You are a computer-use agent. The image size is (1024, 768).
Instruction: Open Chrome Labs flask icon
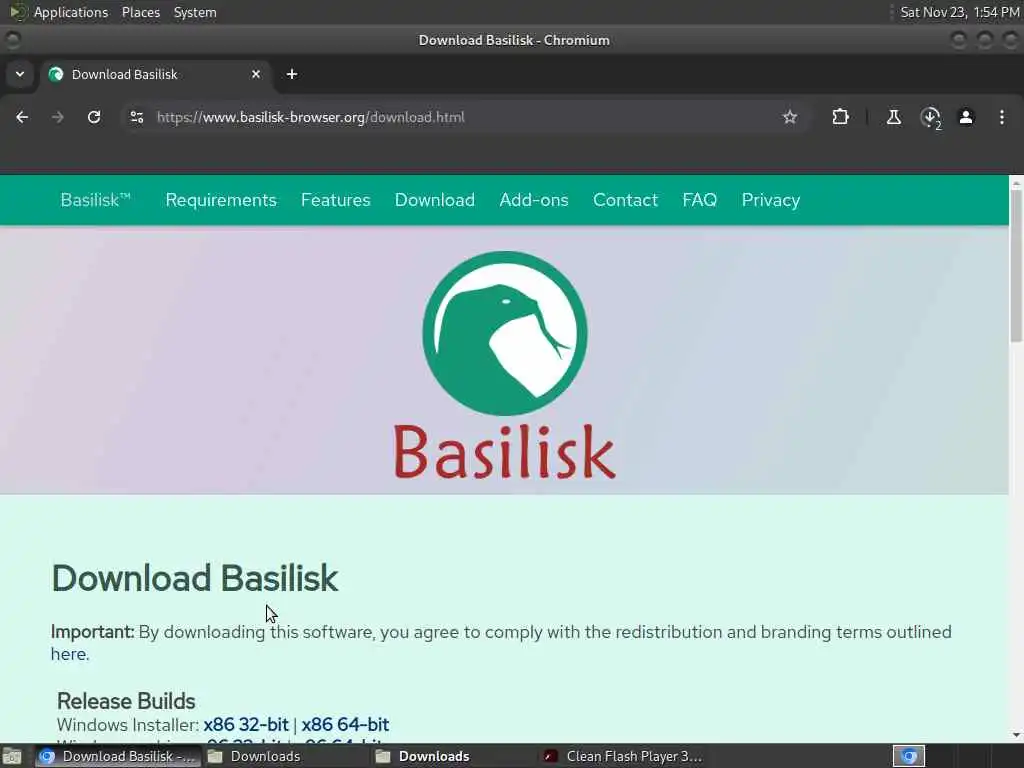(893, 117)
